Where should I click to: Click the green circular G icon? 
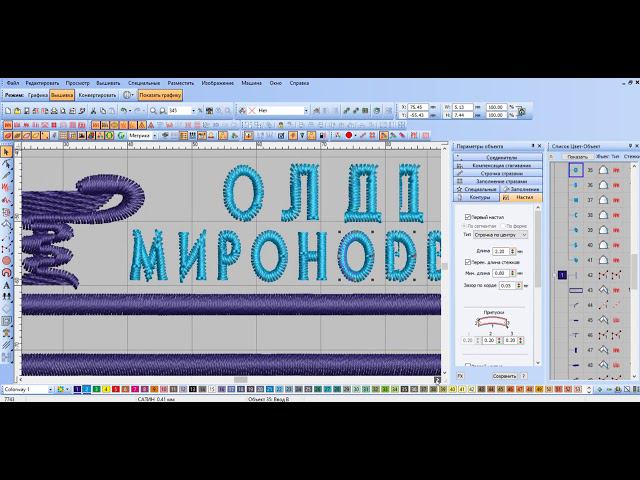[x=121, y=136]
